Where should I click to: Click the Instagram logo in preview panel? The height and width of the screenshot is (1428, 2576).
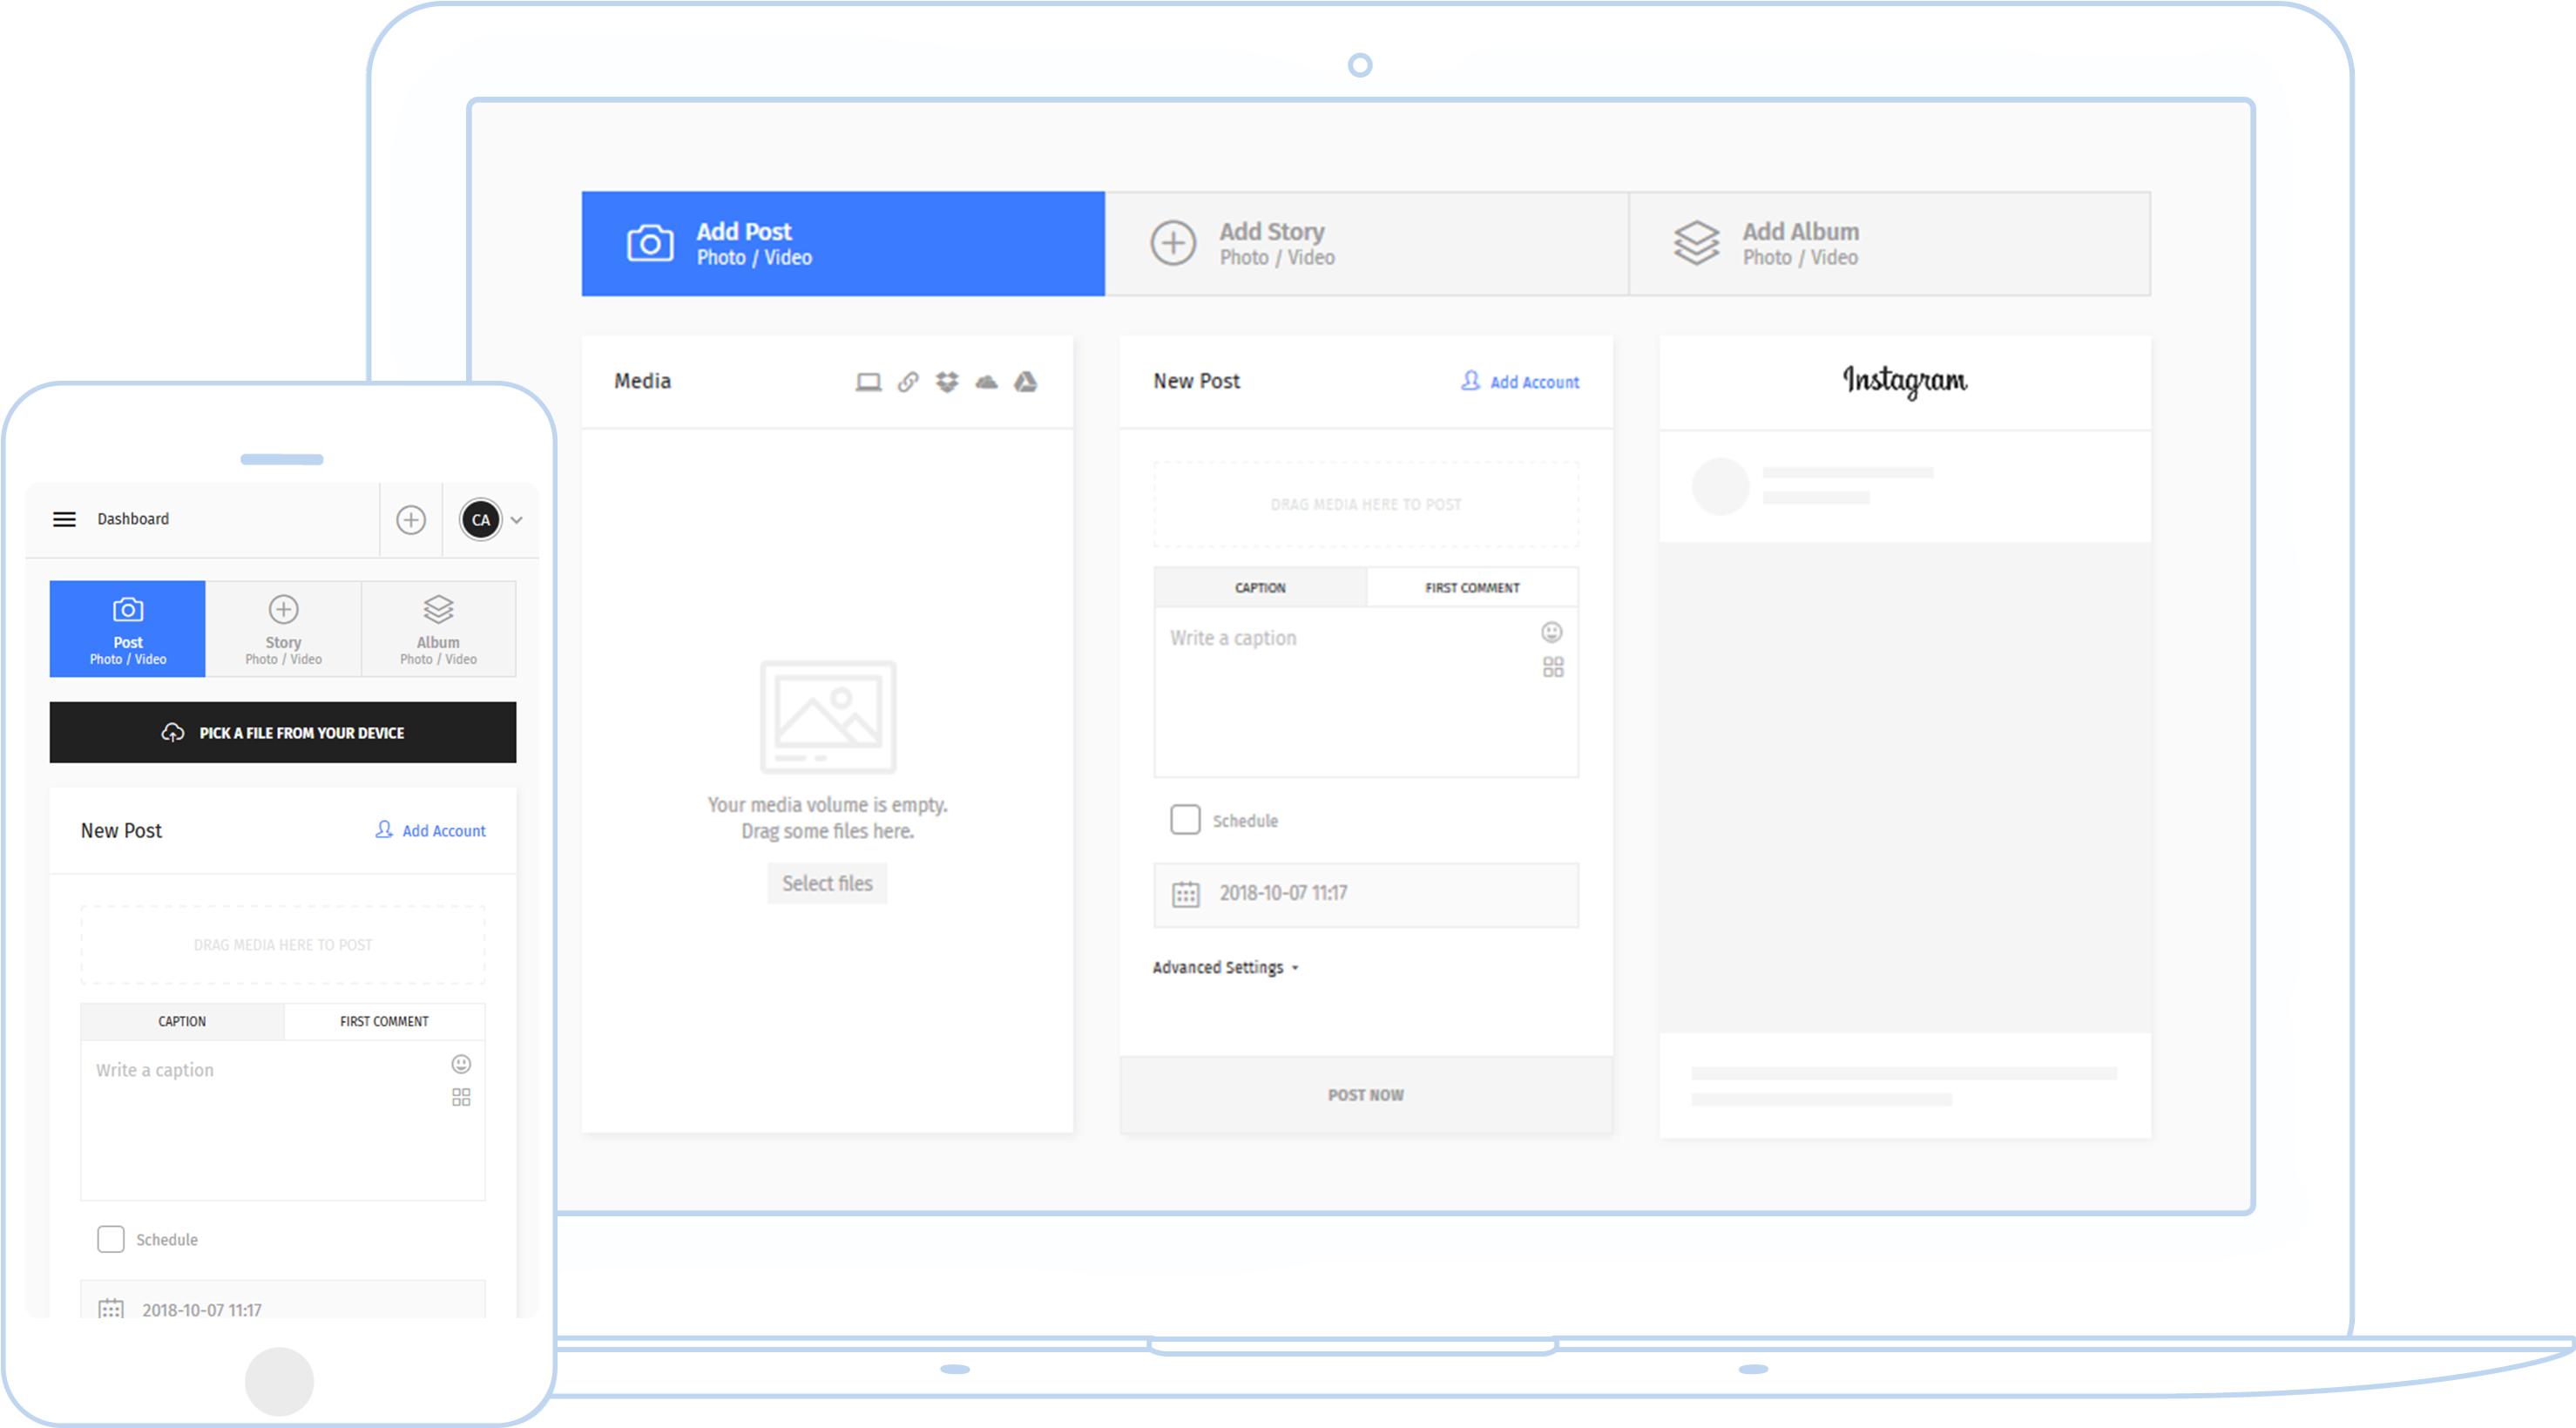[1905, 381]
